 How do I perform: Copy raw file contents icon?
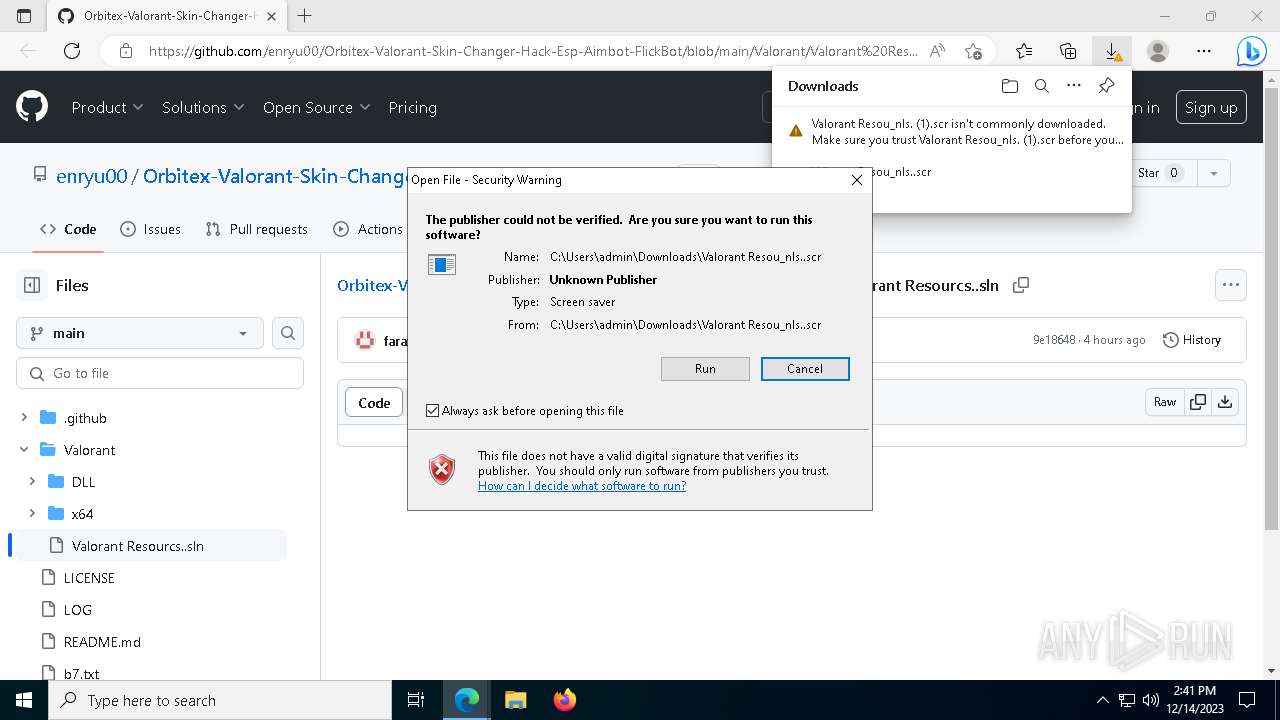1198,402
